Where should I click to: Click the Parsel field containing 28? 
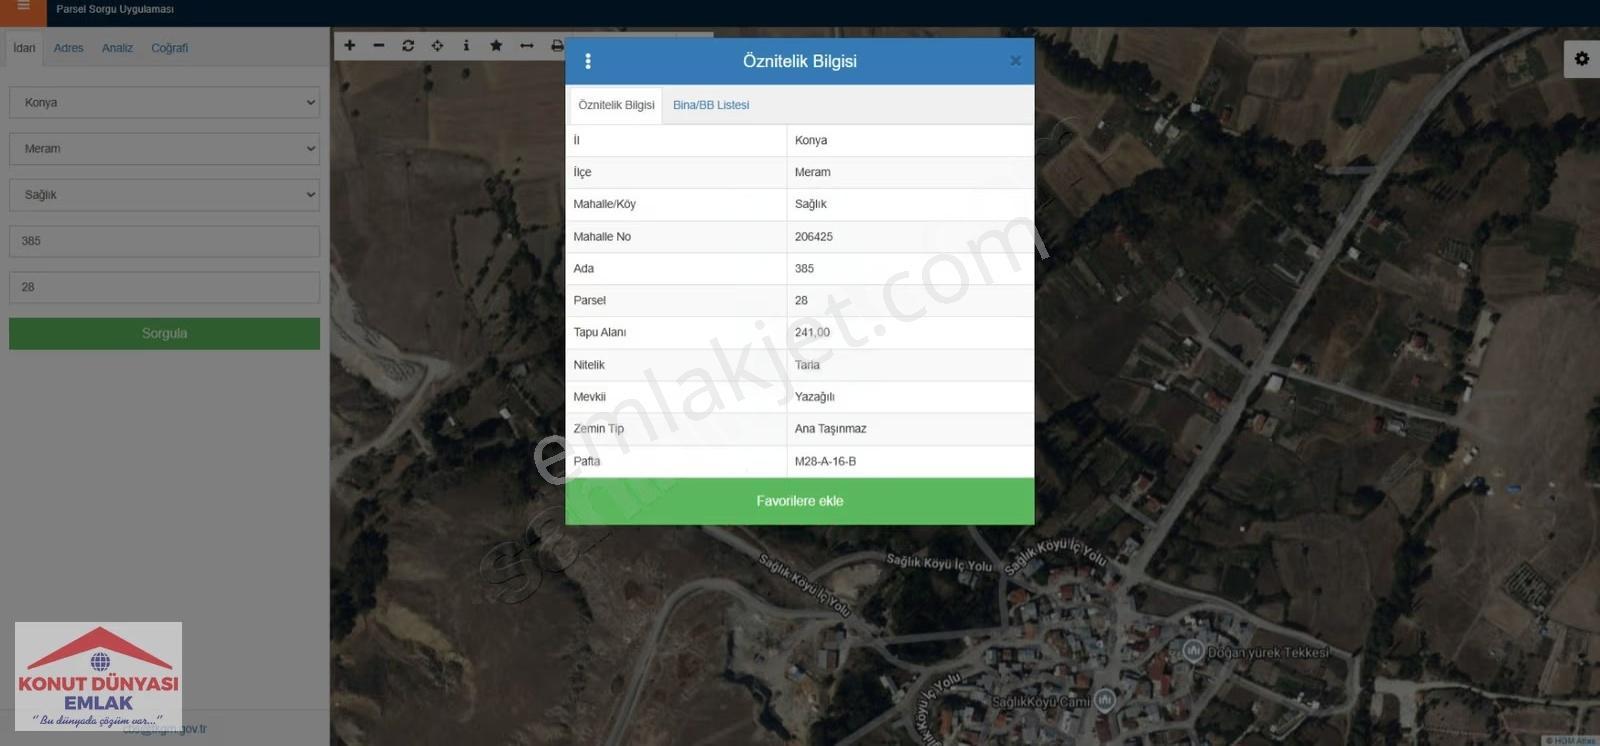(x=164, y=287)
